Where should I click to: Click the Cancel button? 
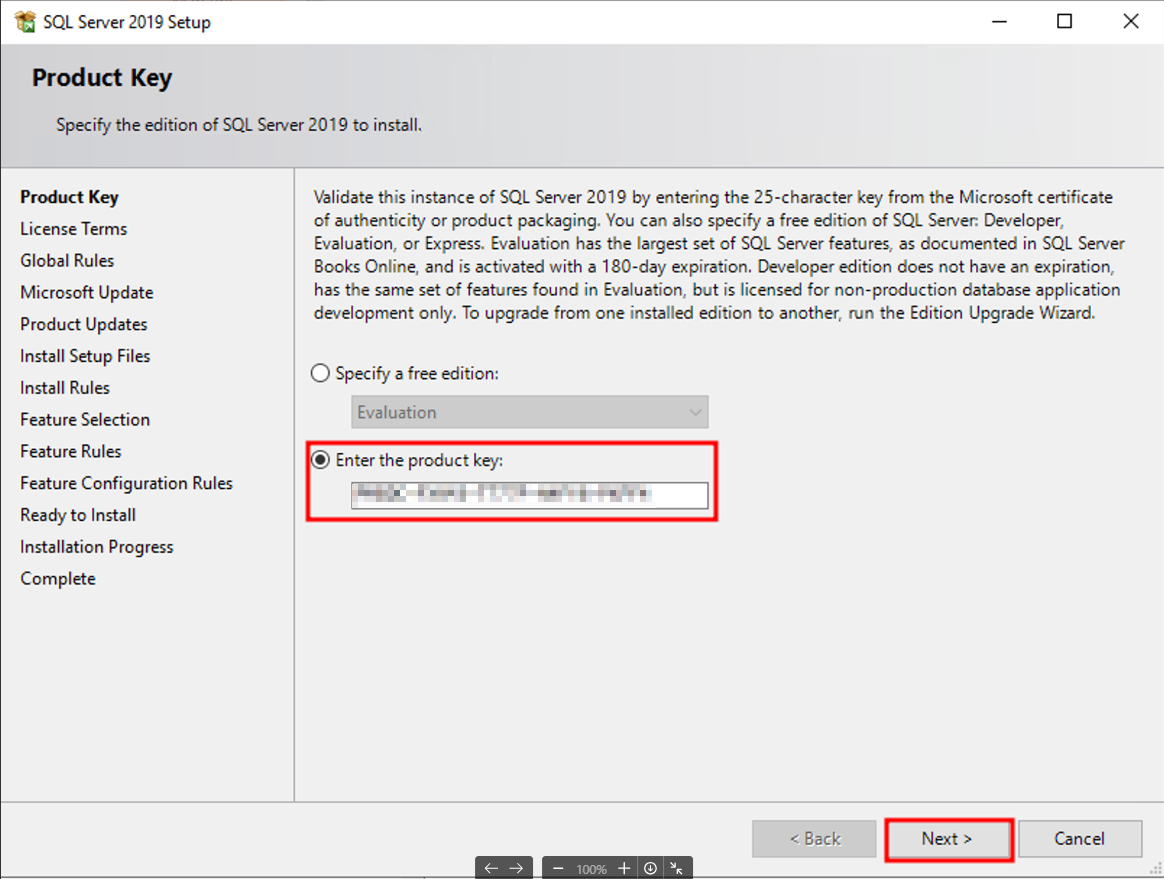[1079, 839]
